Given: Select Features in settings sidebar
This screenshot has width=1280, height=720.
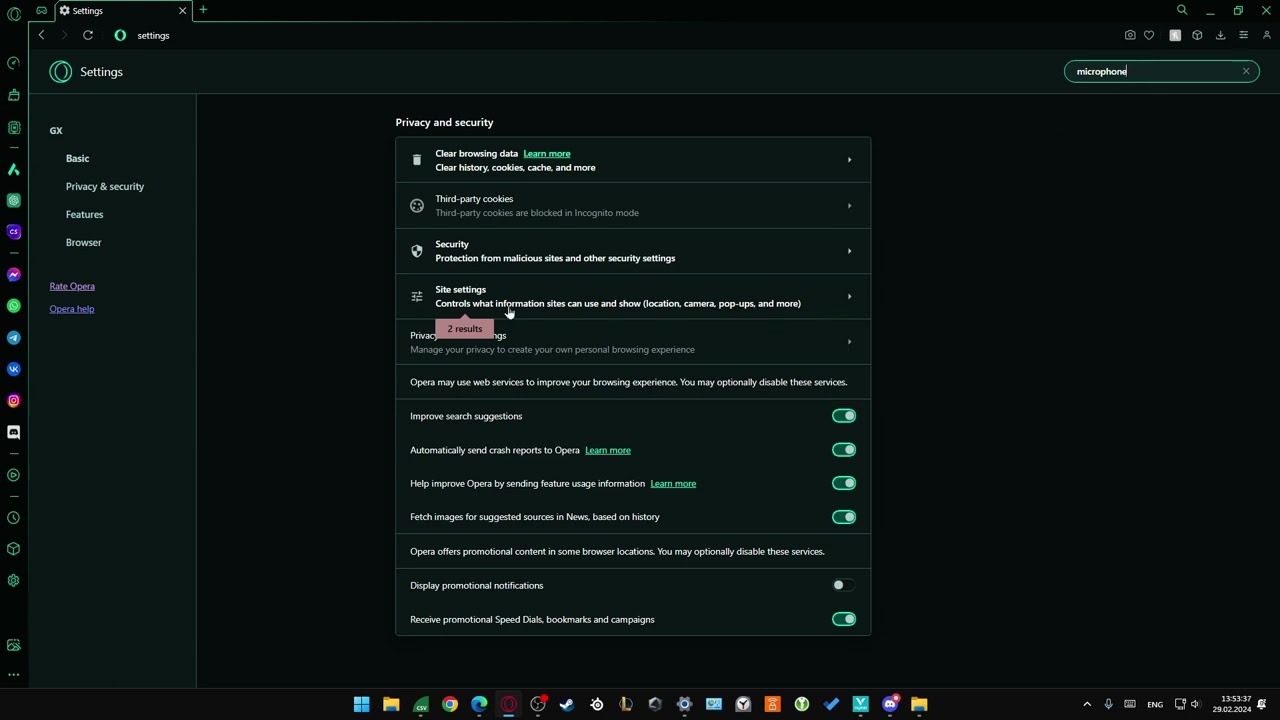Looking at the screenshot, I should [x=84, y=214].
